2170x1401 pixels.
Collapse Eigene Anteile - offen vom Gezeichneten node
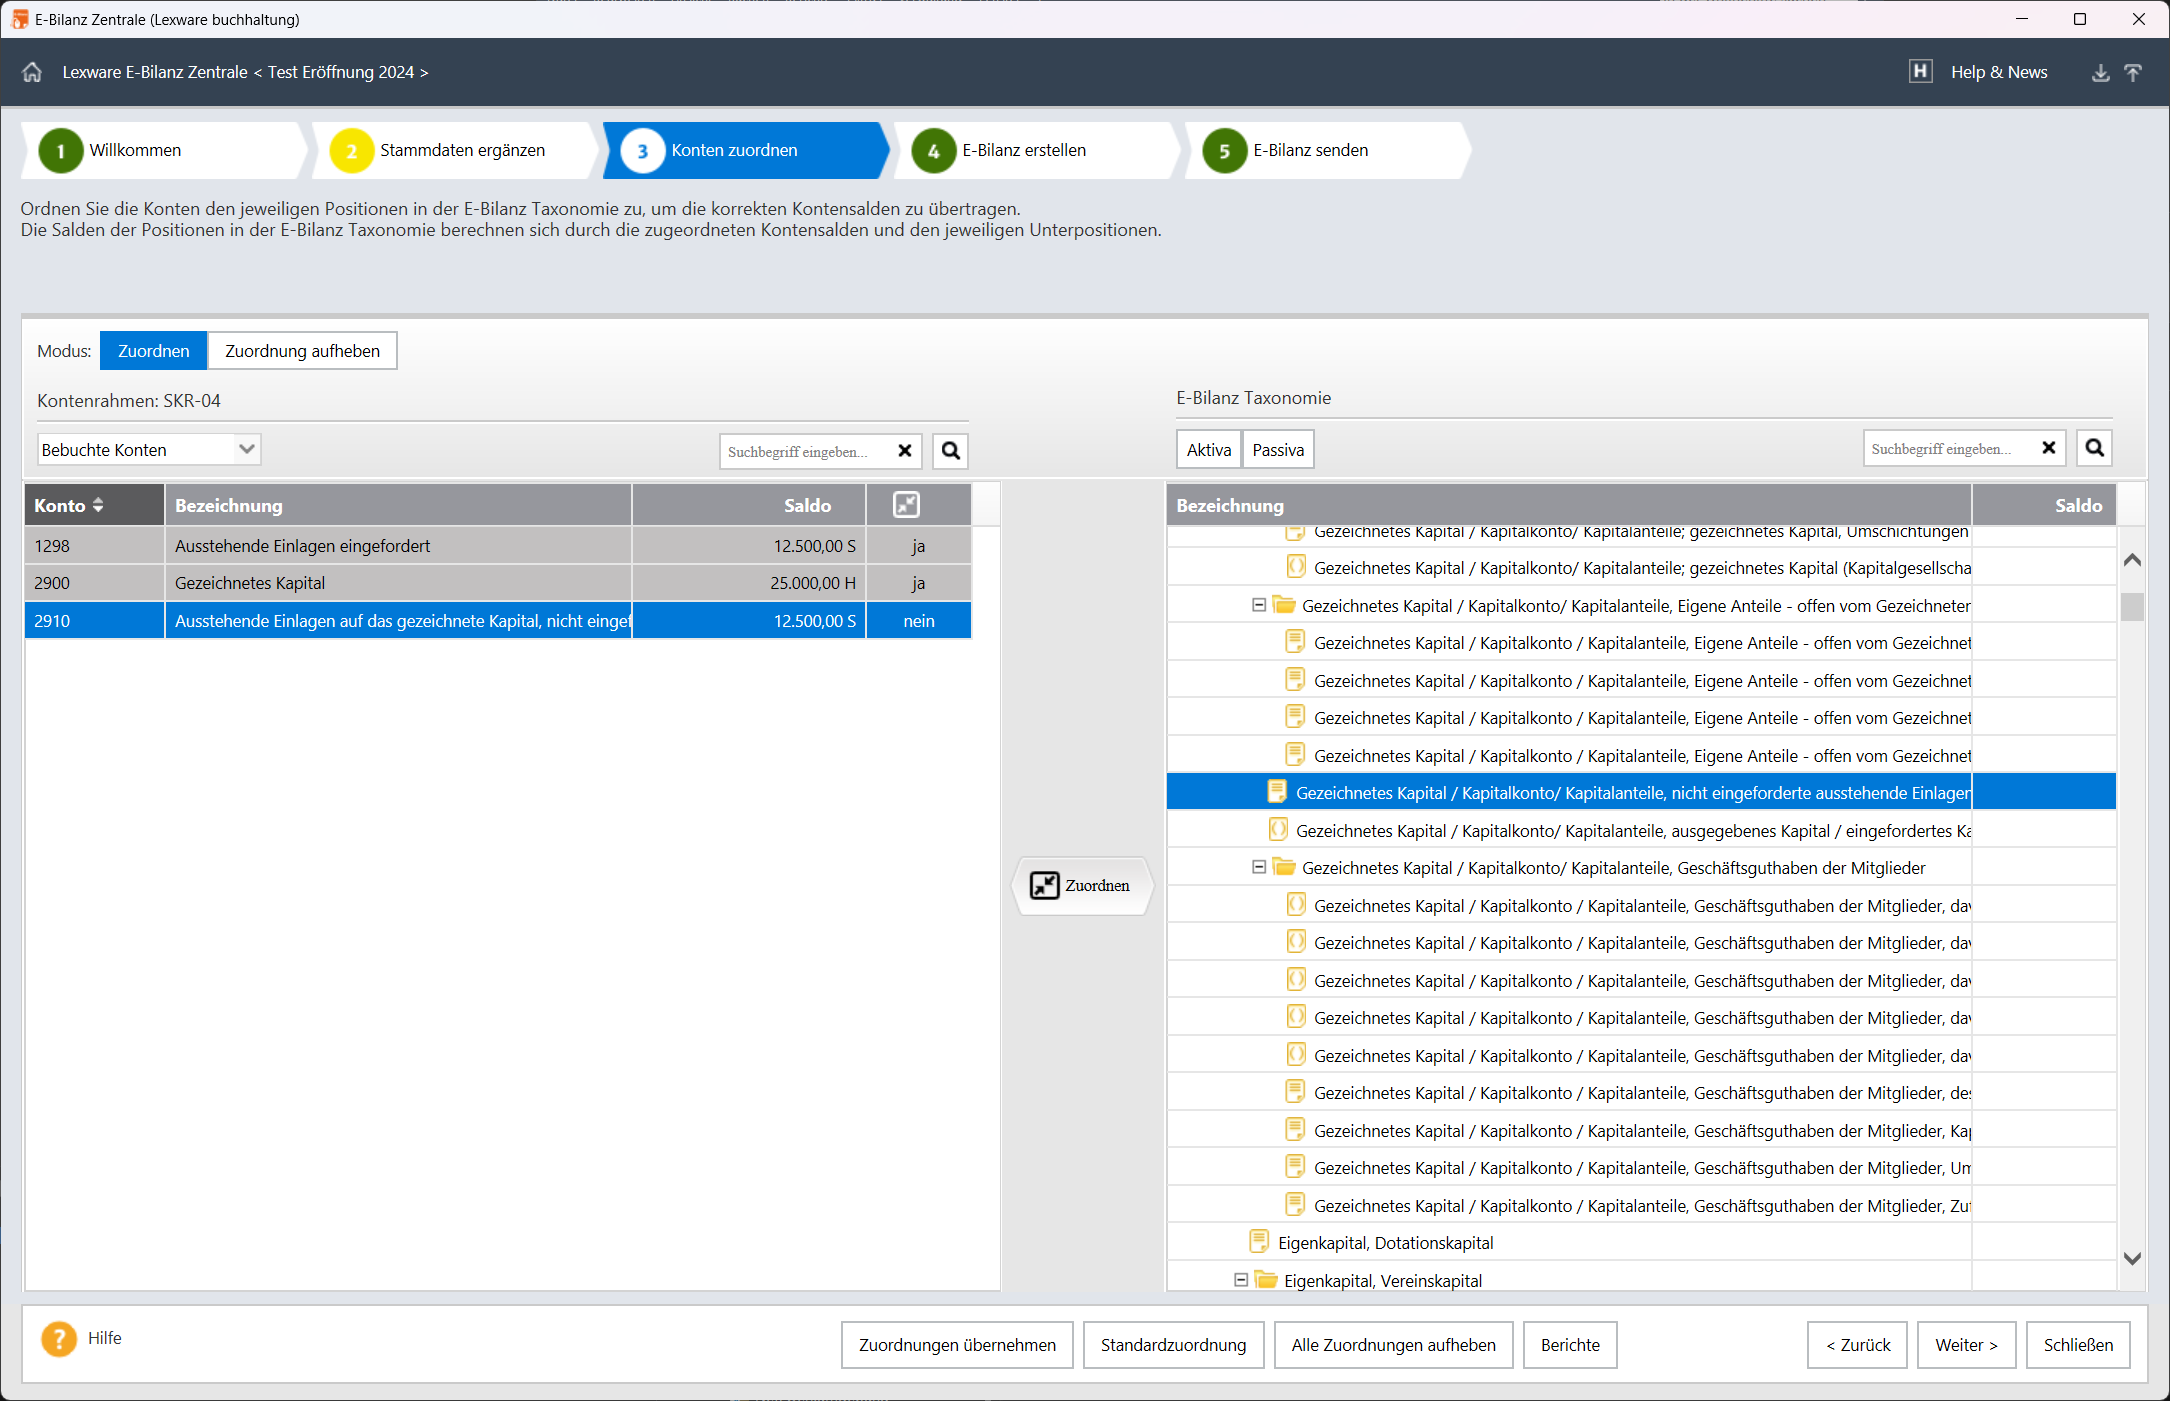(1259, 605)
